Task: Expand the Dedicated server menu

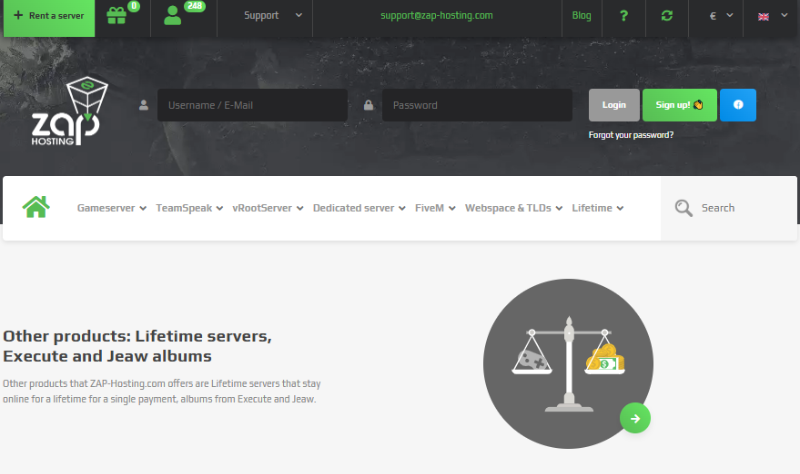Action: click(x=359, y=208)
